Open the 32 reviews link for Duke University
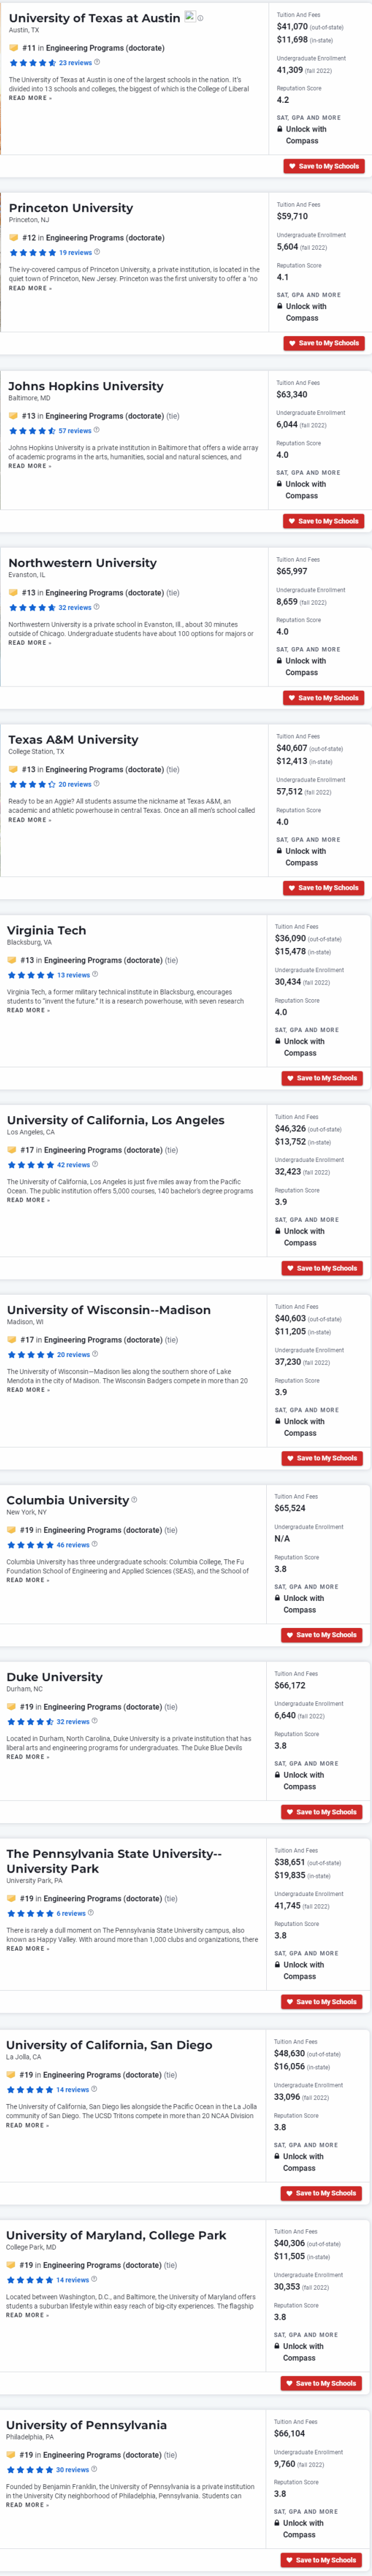Viewport: 372px width, 2576px height. [73, 1722]
